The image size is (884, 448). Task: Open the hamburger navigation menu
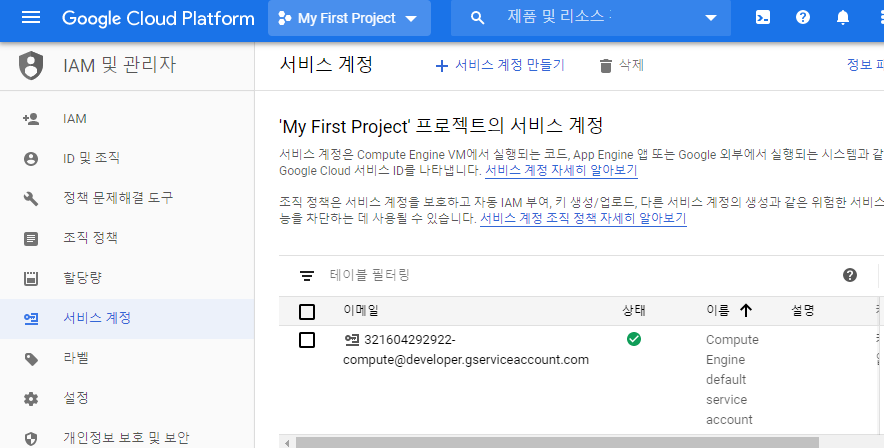pyautogui.click(x=30, y=17)
